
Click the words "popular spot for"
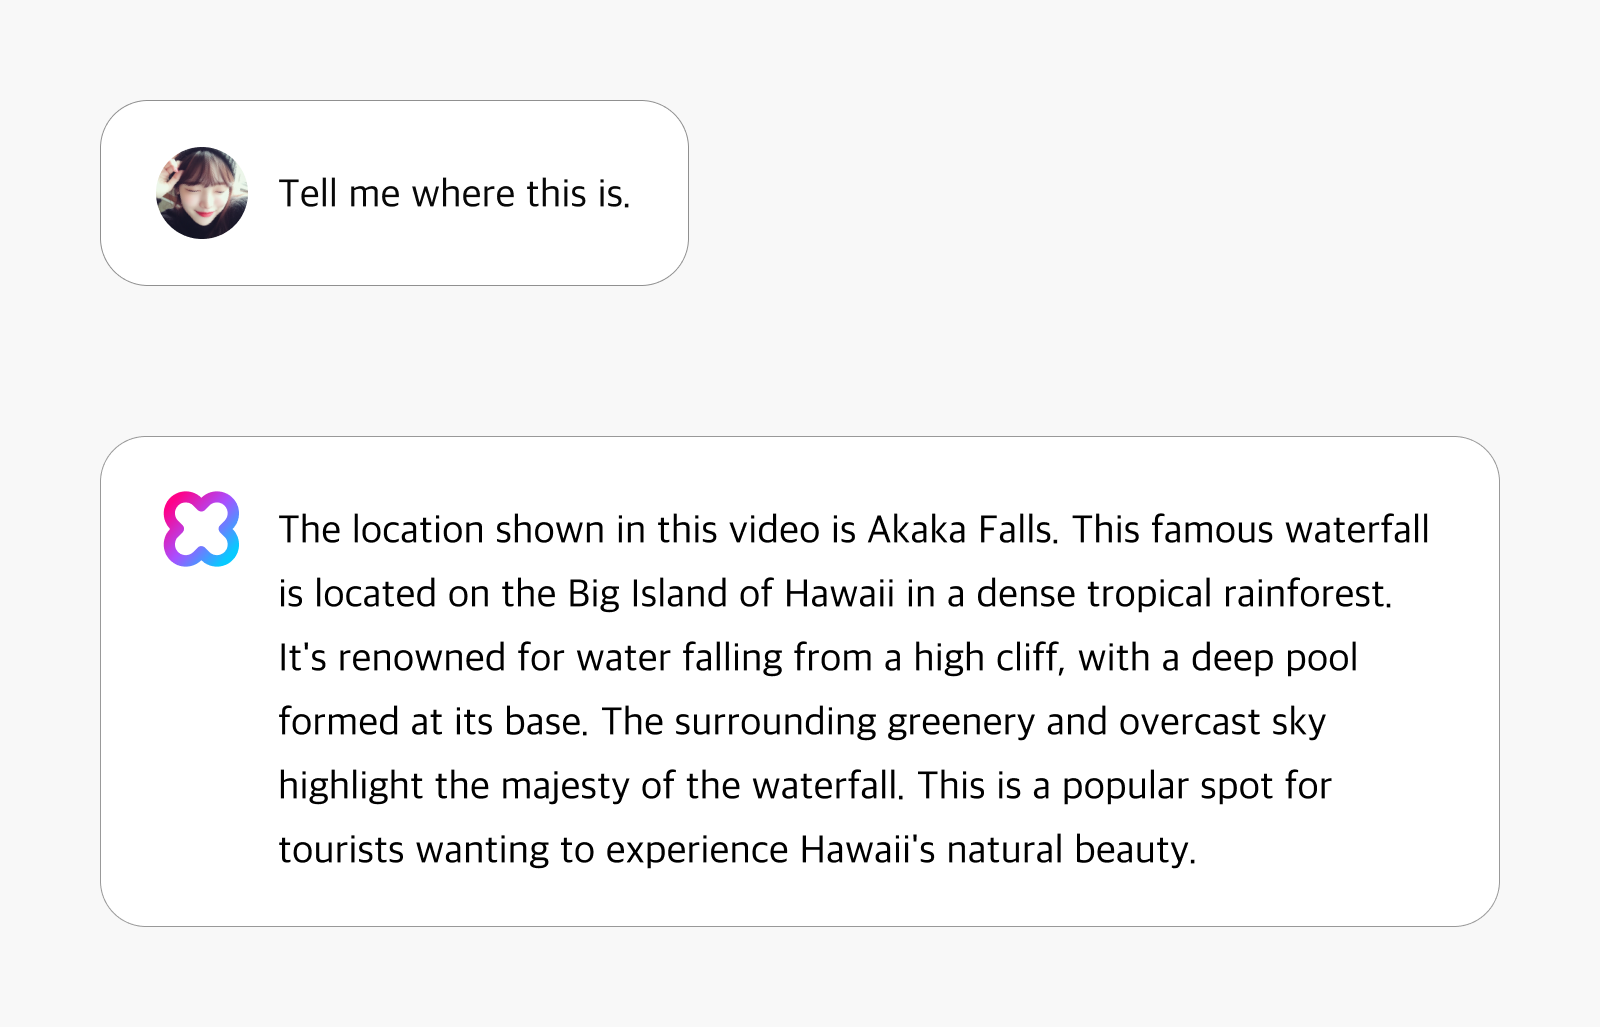(x=1197, y=785)
